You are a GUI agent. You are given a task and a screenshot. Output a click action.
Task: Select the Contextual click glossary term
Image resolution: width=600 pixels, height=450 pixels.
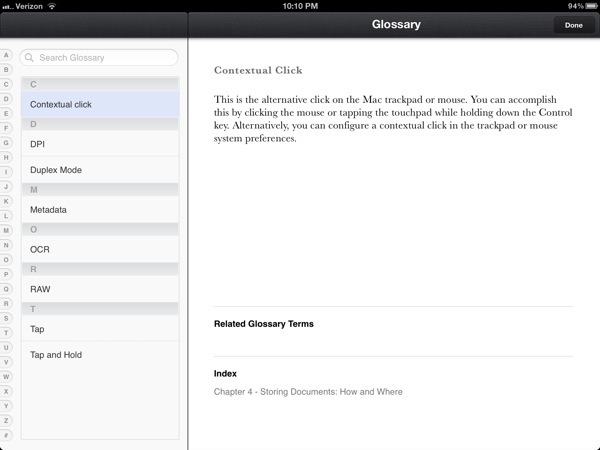click(100, 104)
